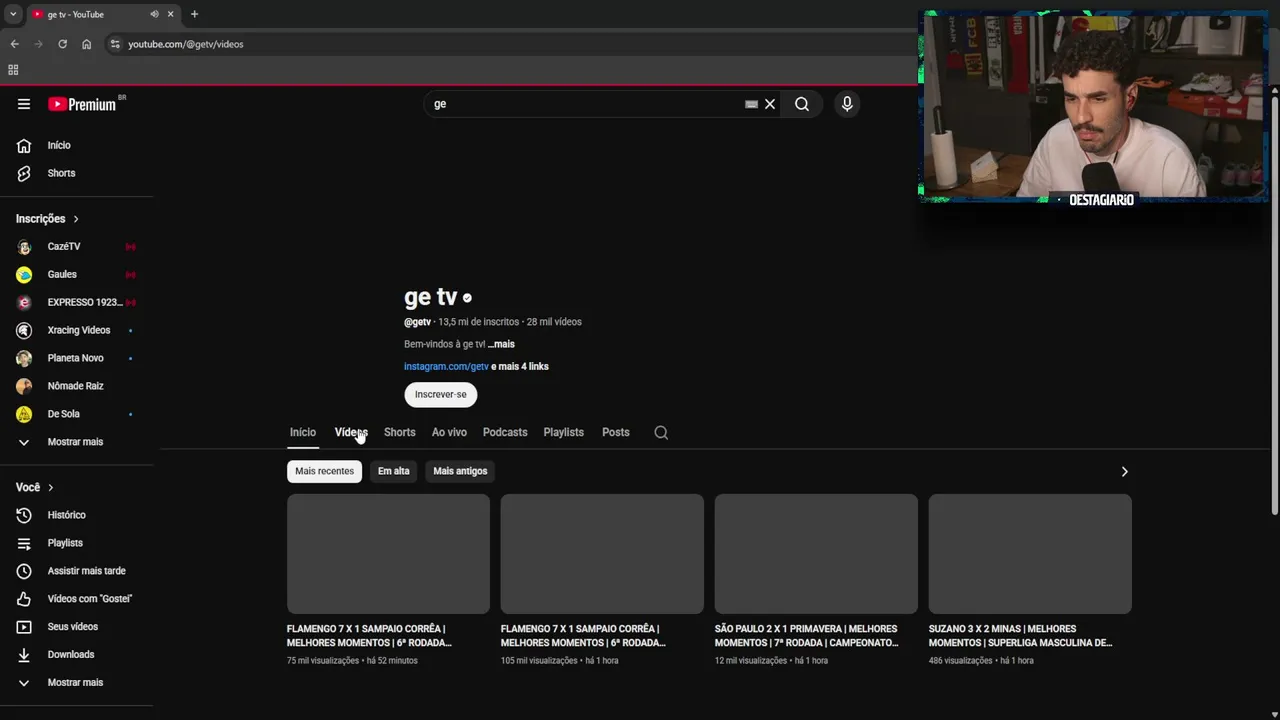Select Mais antigos filter chip

[460, 471]
